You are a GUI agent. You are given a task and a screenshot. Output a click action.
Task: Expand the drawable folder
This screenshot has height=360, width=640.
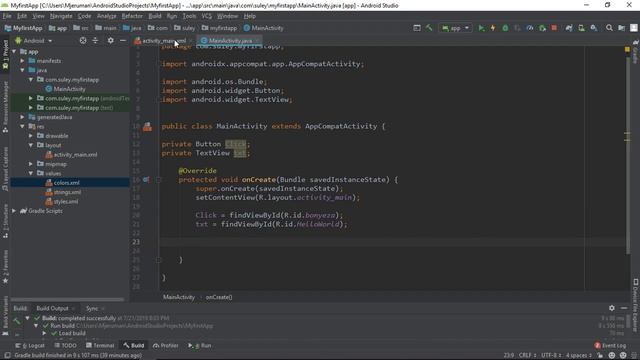(31, 136)
